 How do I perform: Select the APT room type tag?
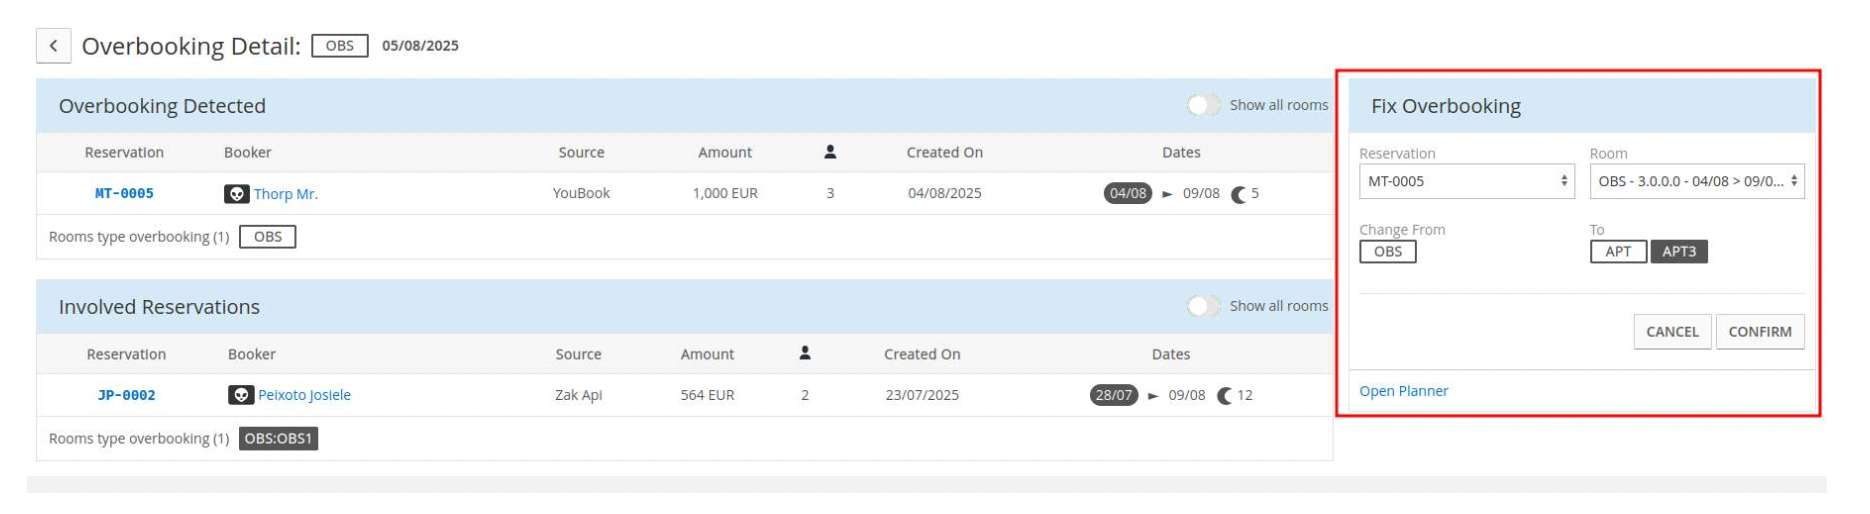[1618, 251]
